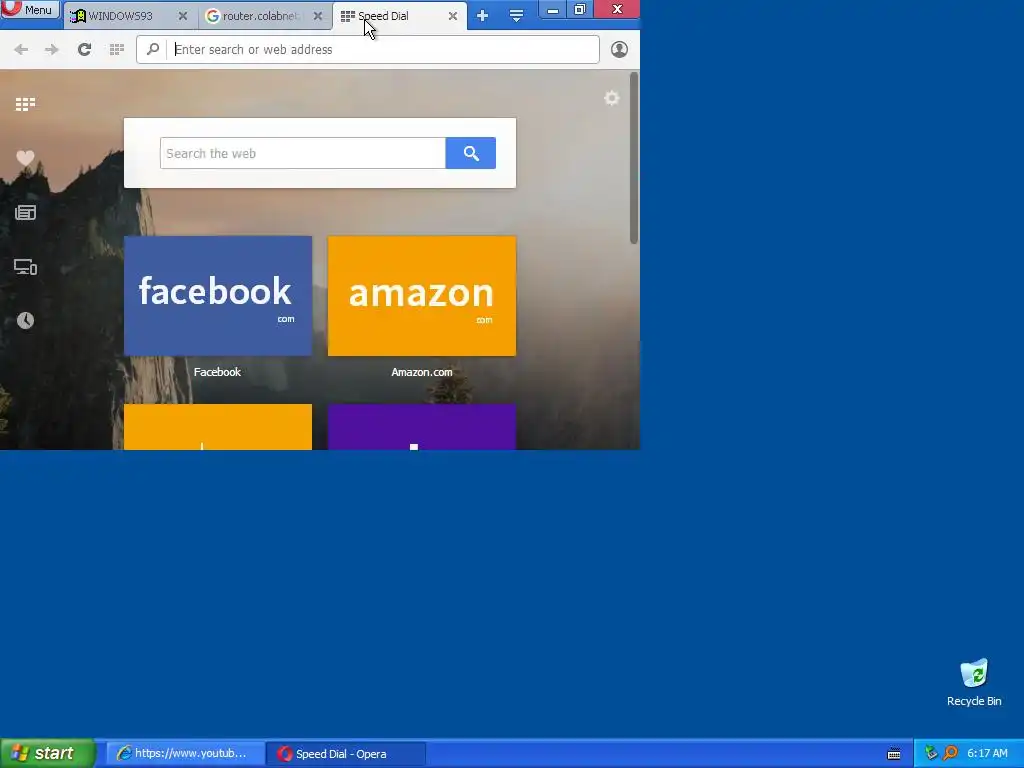Screen dimensions: 1024x768
Task: Minimize the Opera window
Action: coord(552,10)
